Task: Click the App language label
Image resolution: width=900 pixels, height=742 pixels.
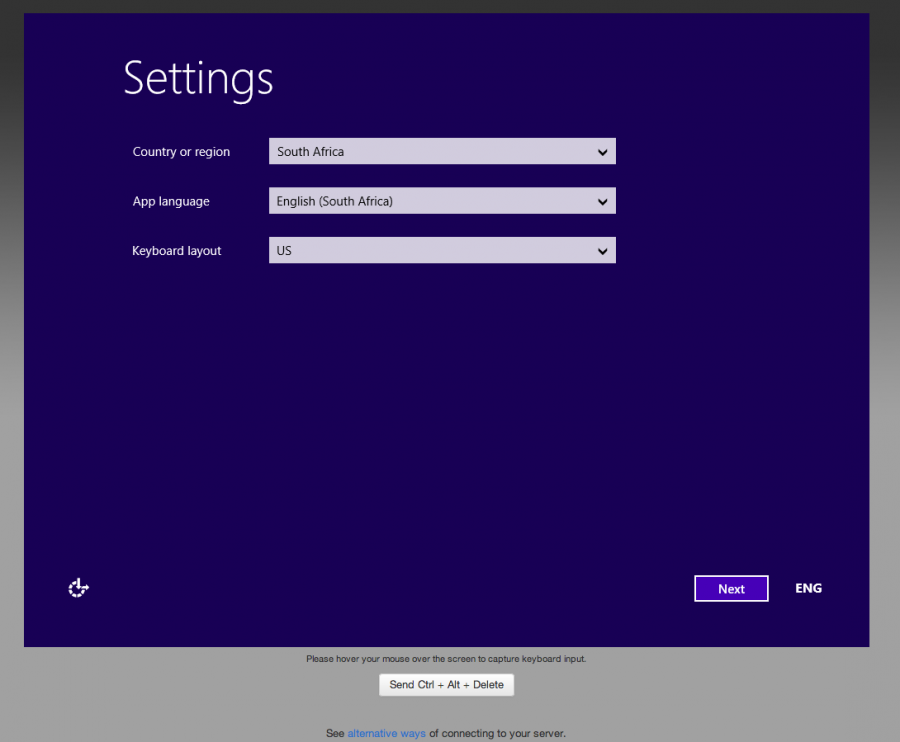Action: point(170,201)
